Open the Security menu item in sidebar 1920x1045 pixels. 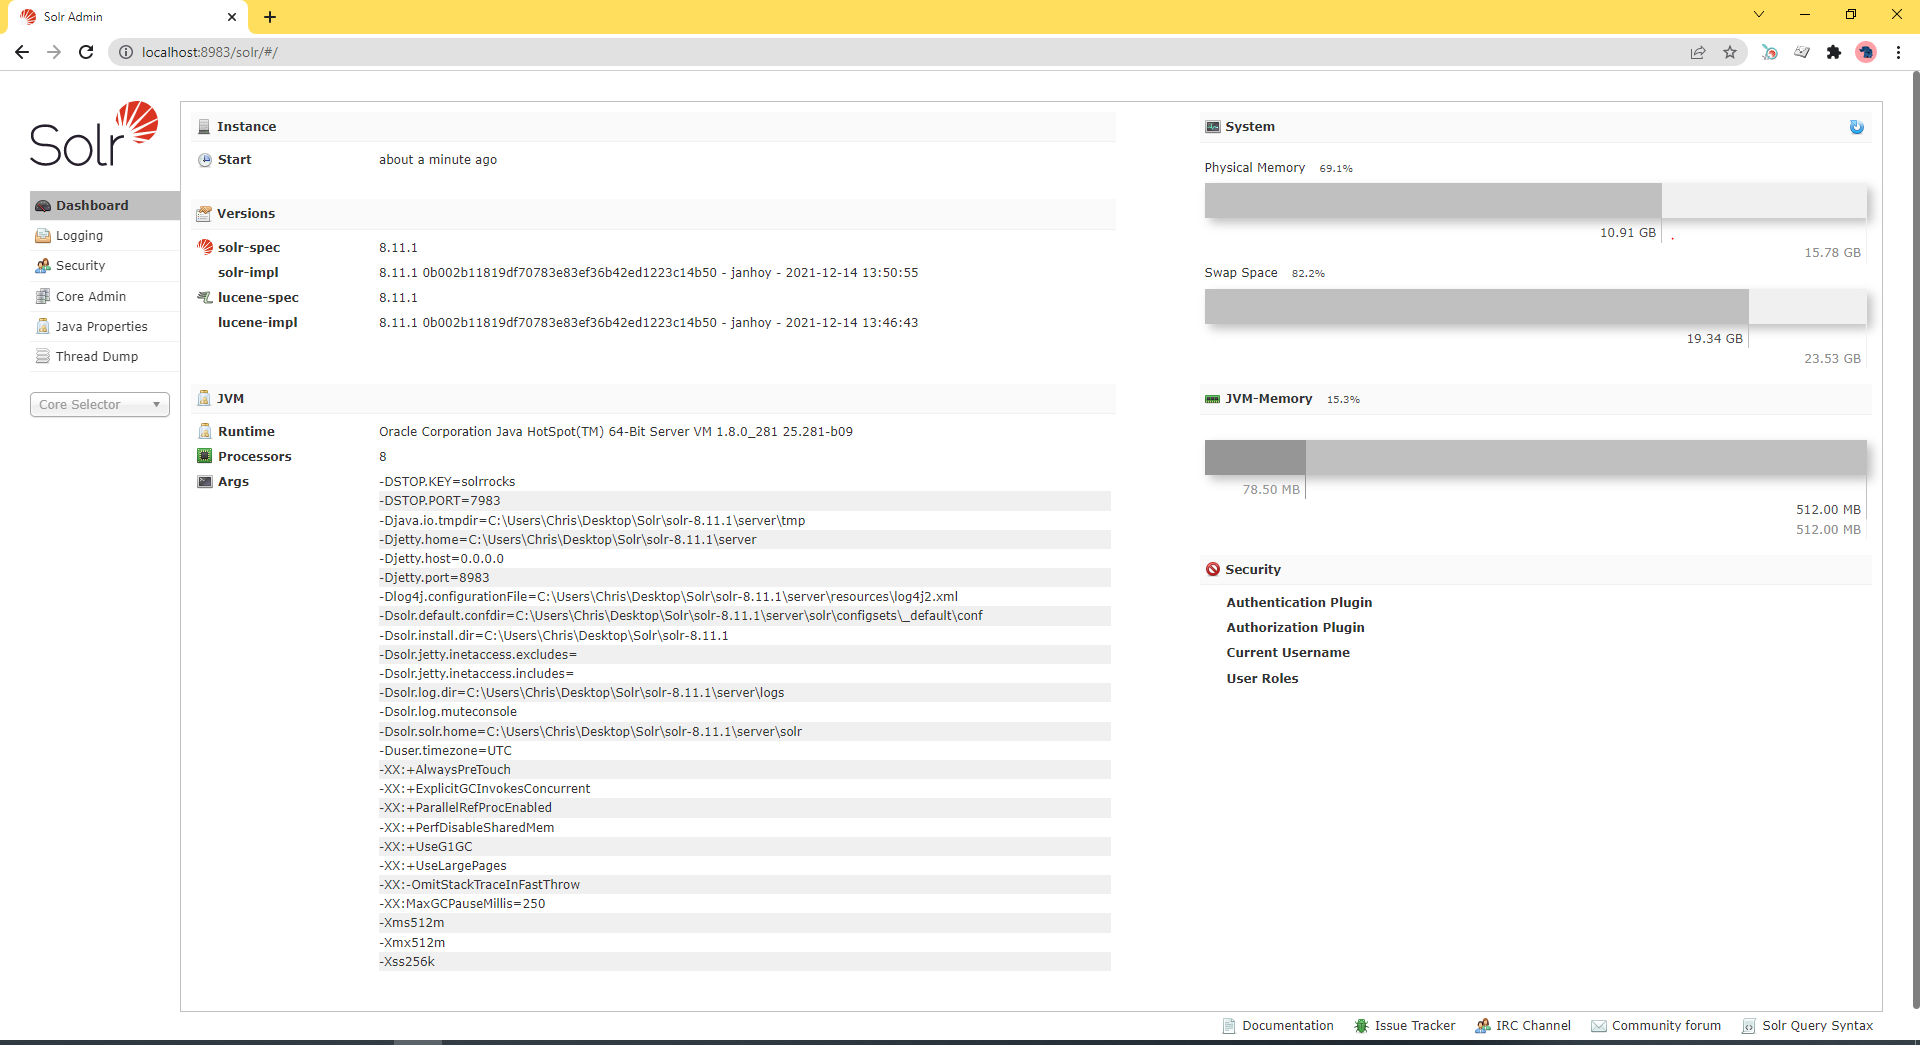pos(105,266)
